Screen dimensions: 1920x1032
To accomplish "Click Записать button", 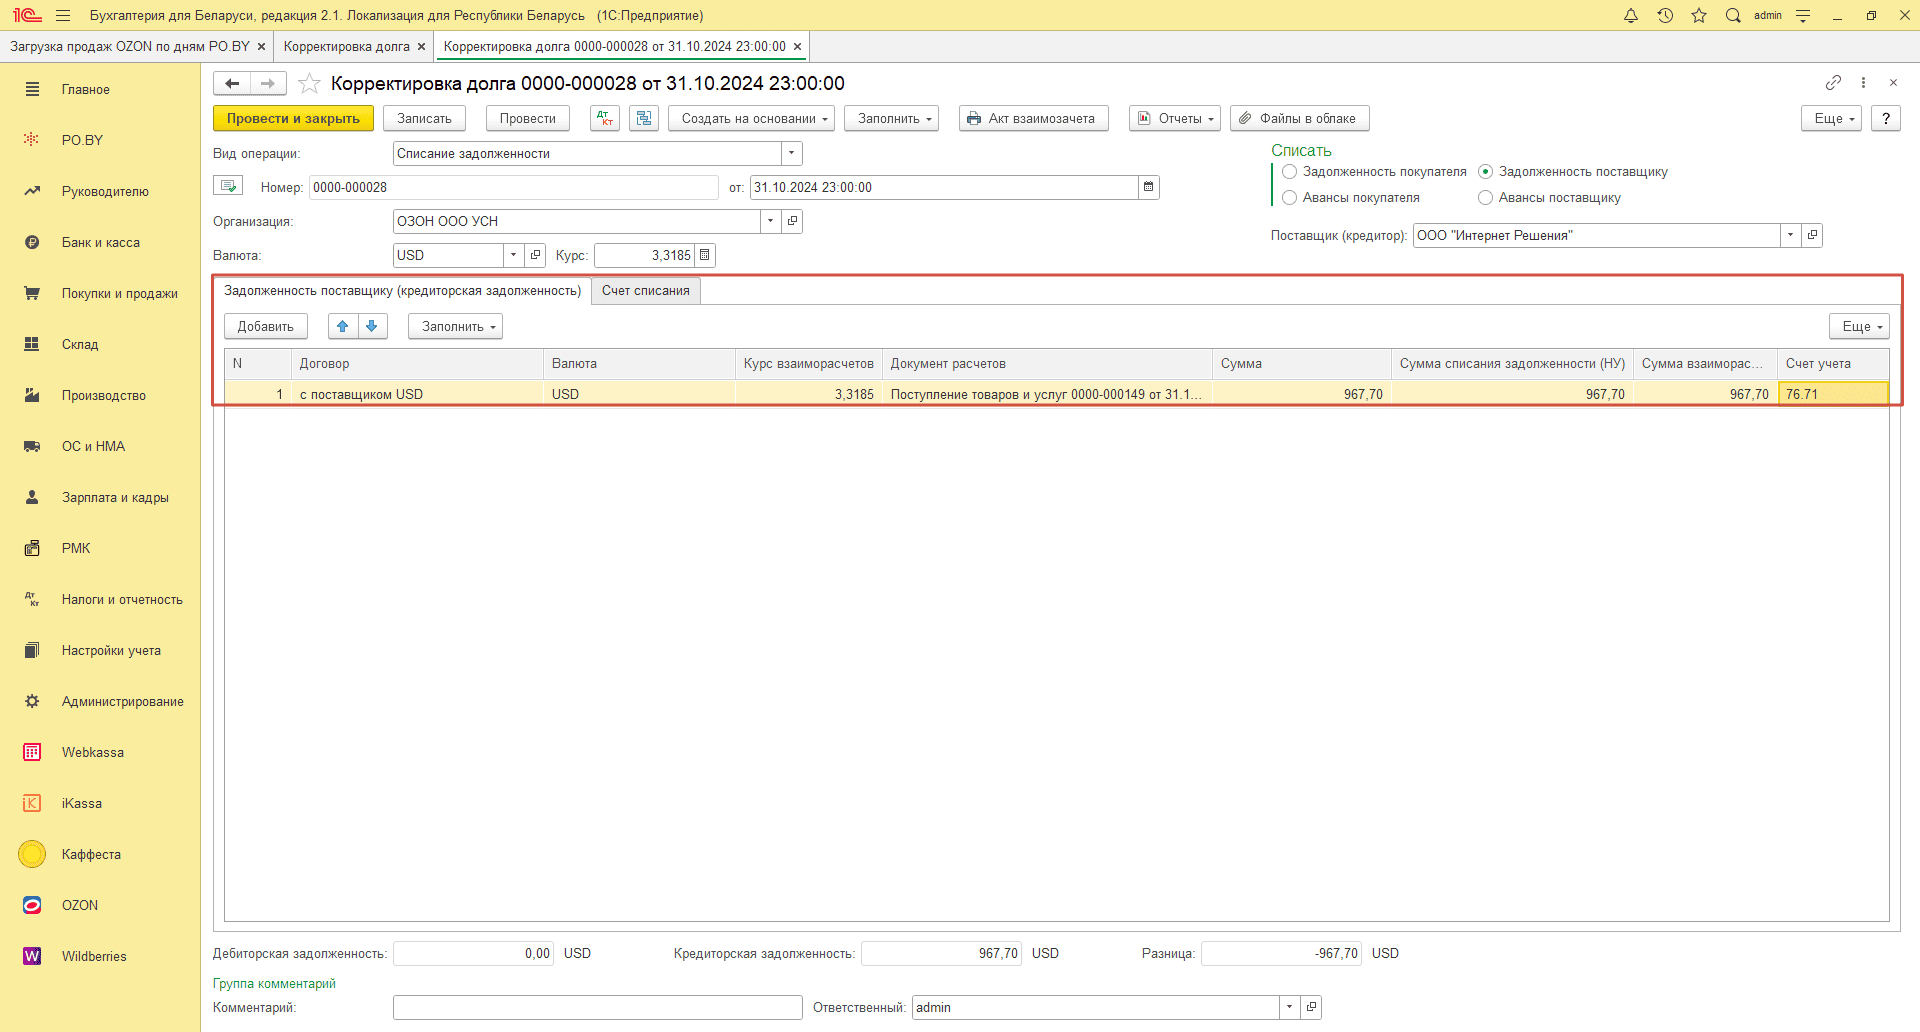I will [424, 118].
